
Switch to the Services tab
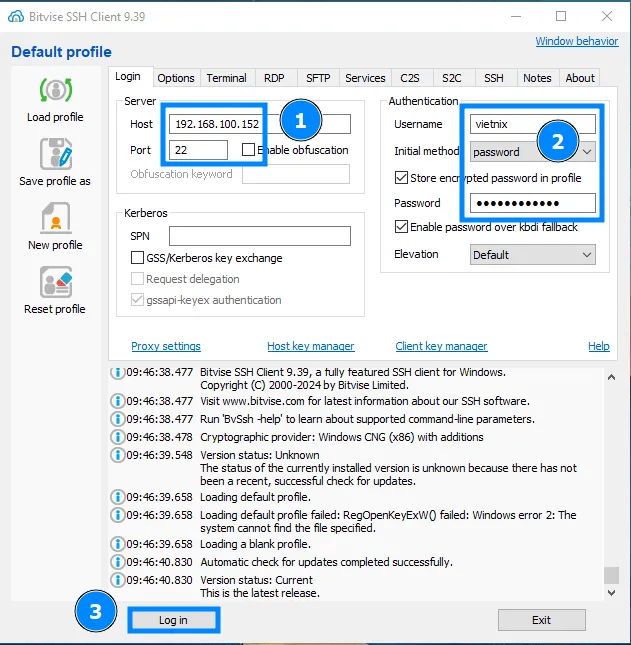point(365,78)
